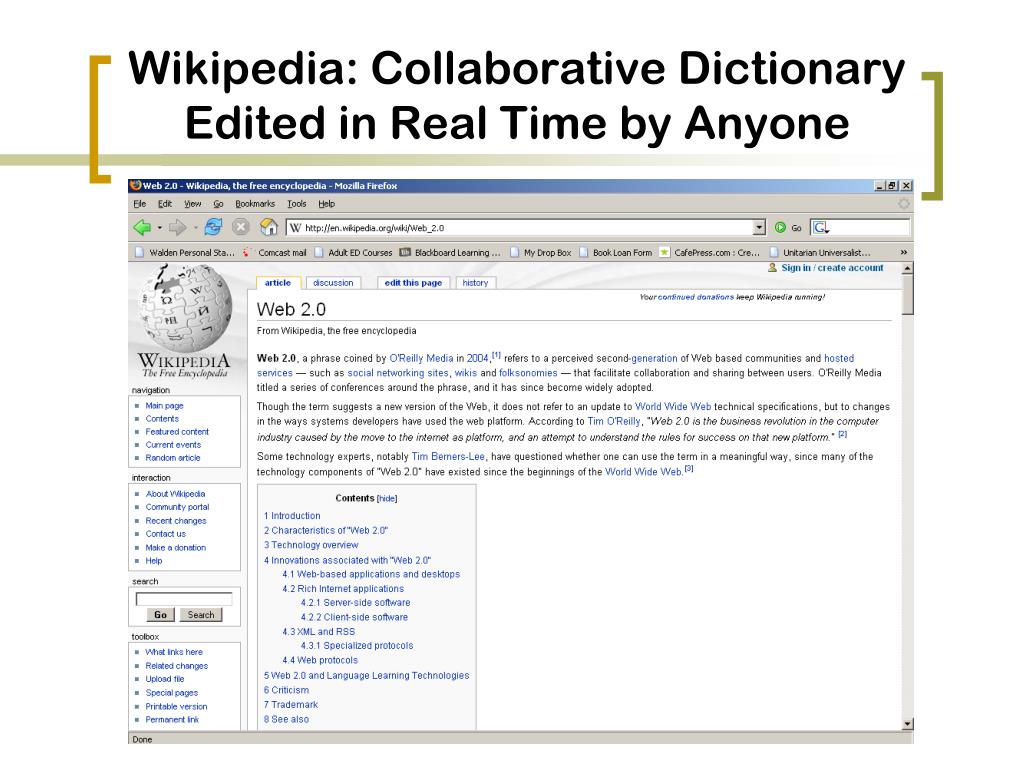
Task: Open the Unitarian Universalist bookmark
Action: coord(820,252)
